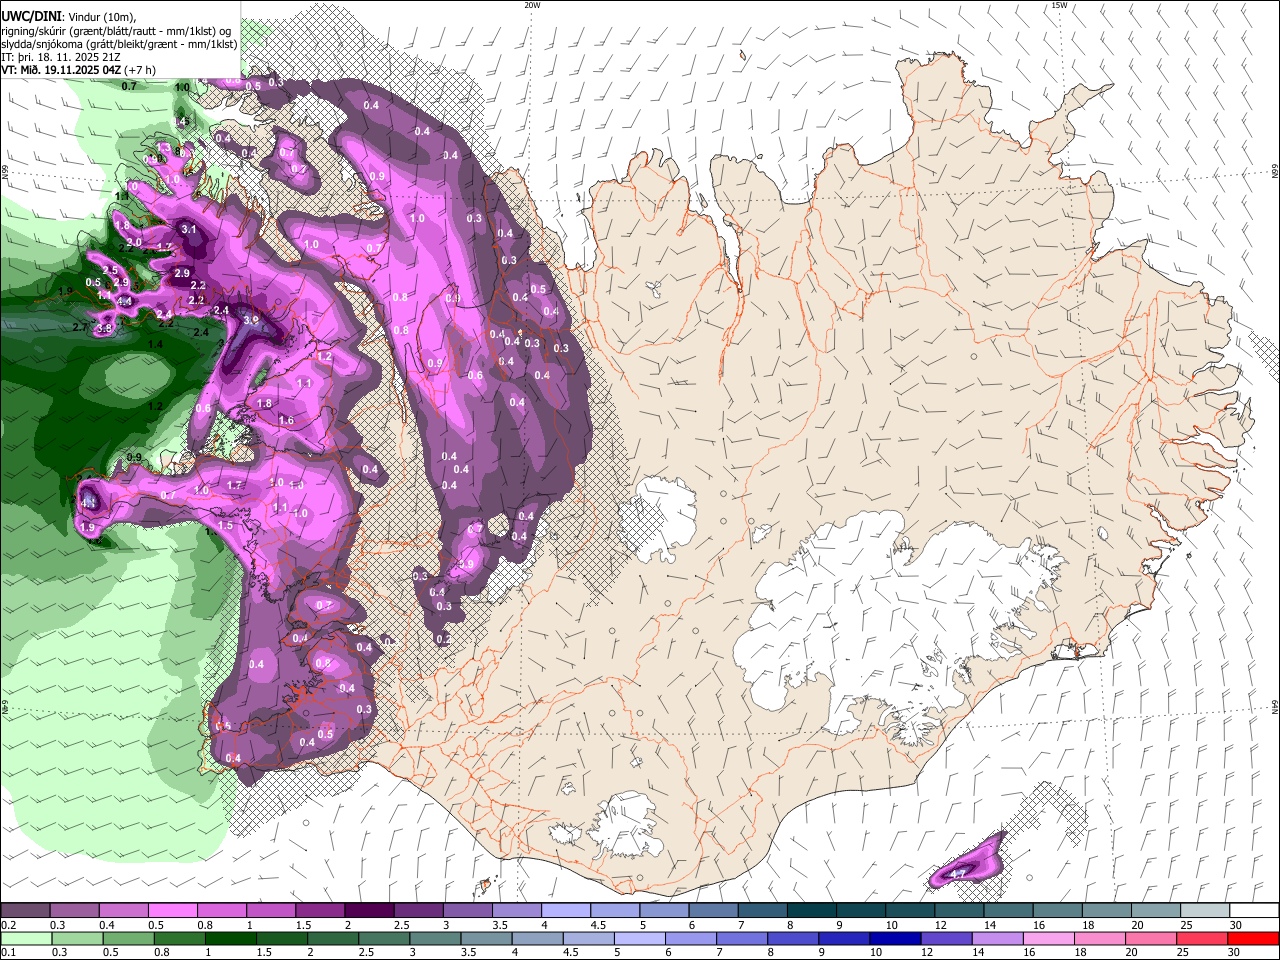Click the 20W longitude label

point(532,5)
